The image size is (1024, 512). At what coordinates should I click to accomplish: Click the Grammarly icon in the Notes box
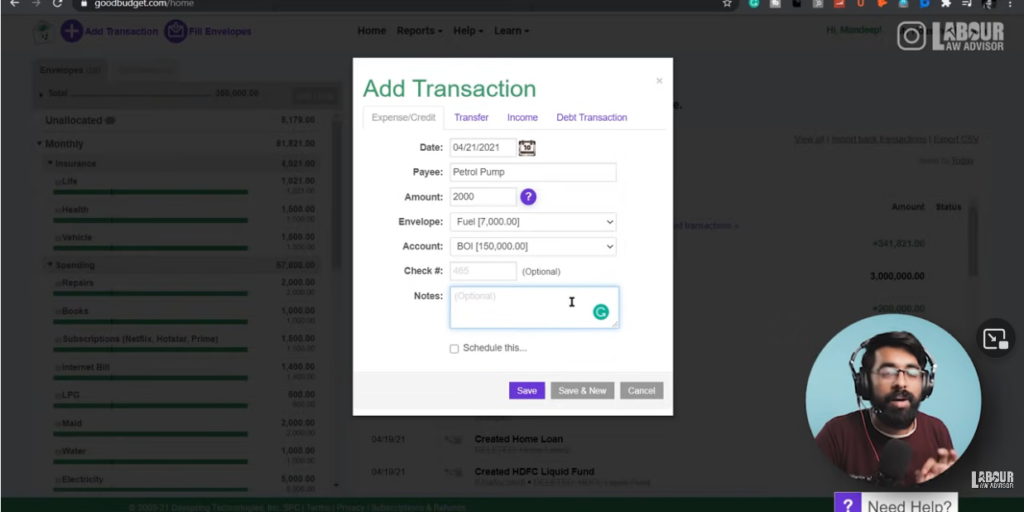(x=600, y=312)
